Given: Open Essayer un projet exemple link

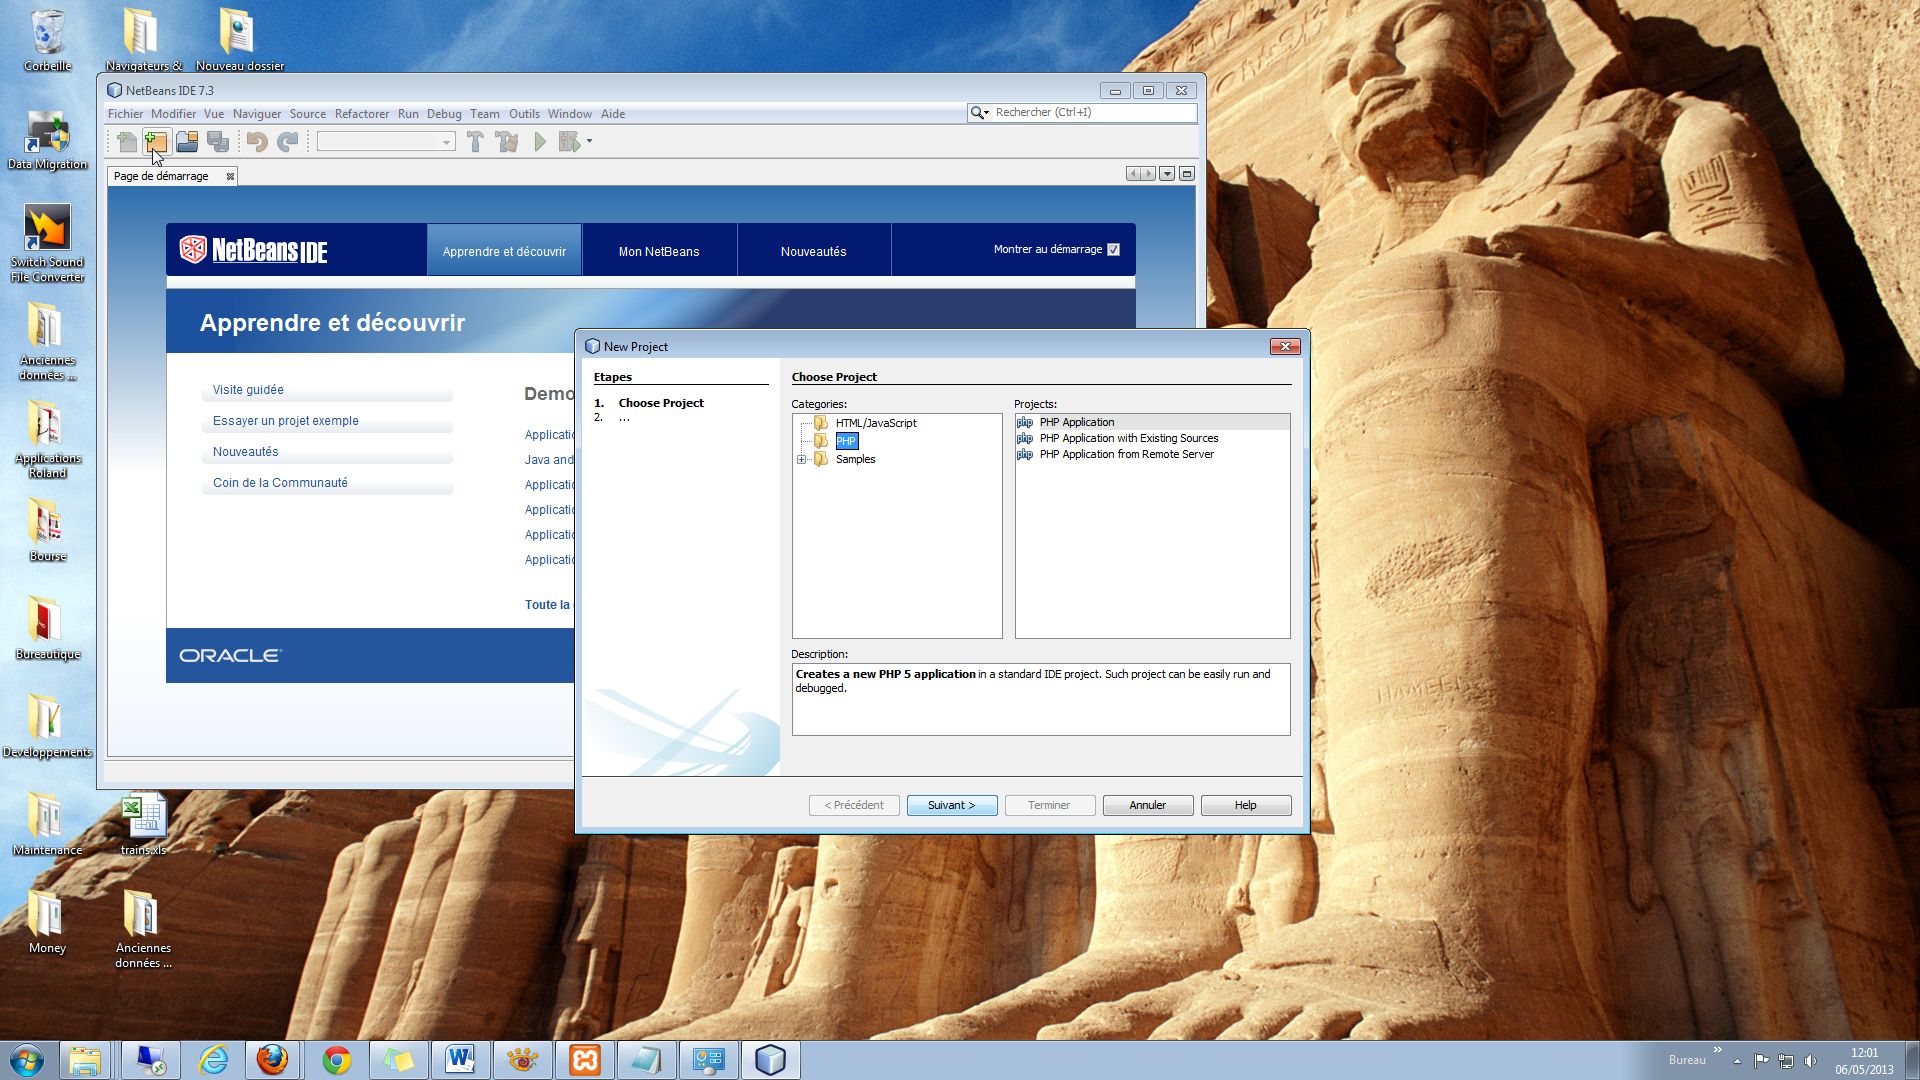Looking at the screenshot, I should tap(286, 421).
